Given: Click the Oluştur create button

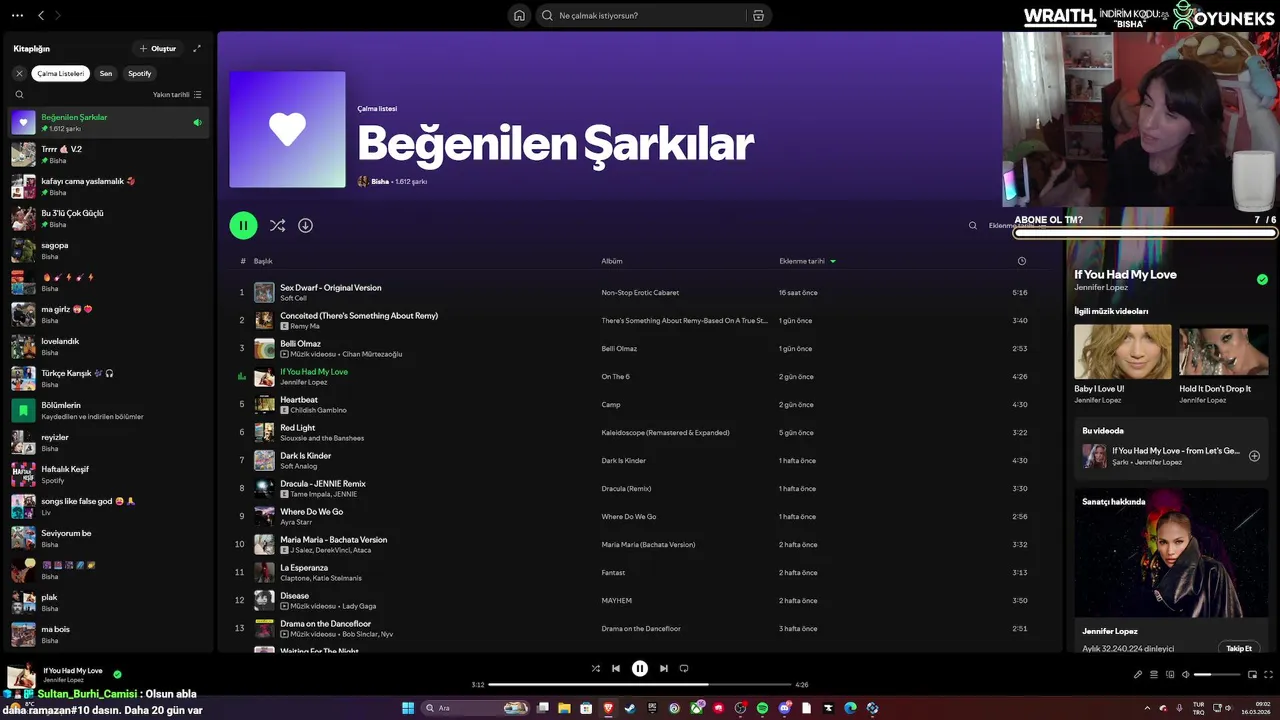Looking at the screenshot, I should 158,48.
